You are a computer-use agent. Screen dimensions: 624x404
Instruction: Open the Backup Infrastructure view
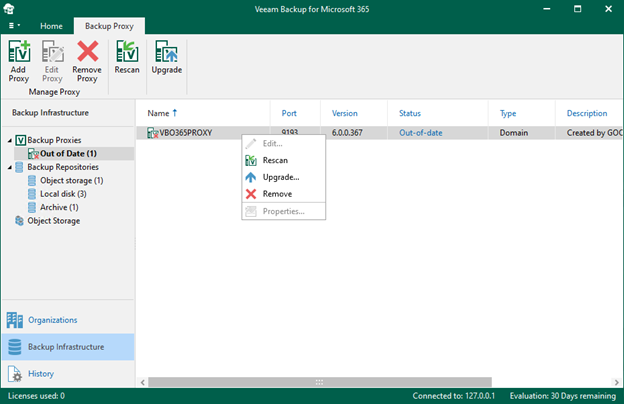[x=68, y=347]
